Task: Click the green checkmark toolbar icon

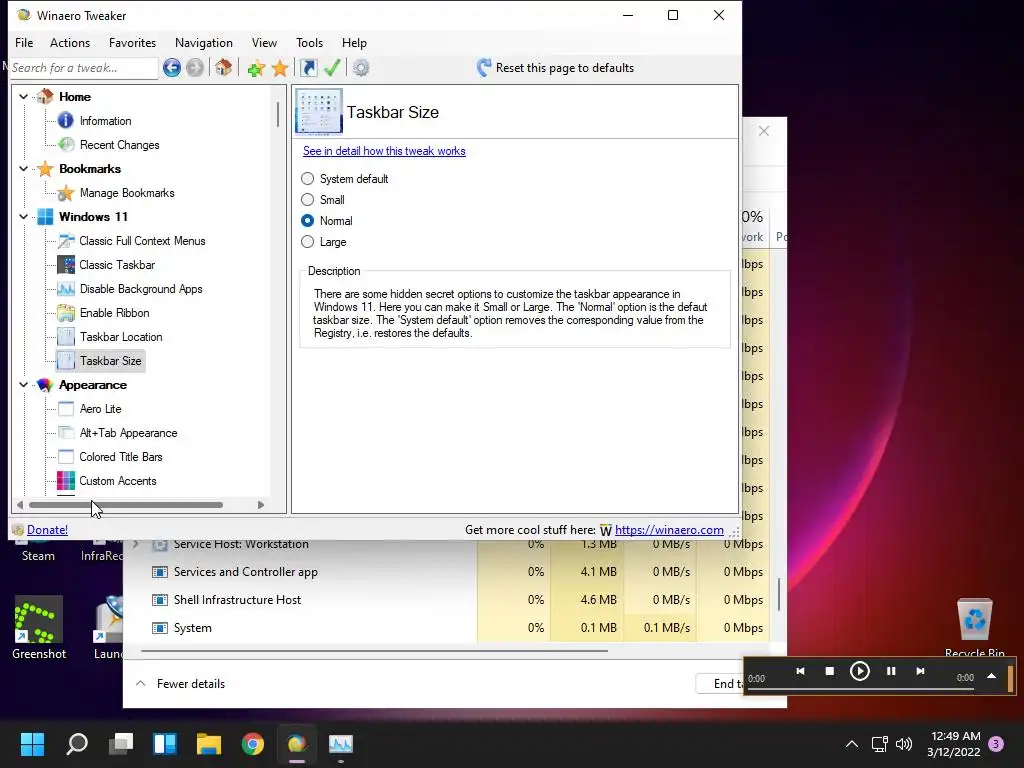Action: [332, 67]
